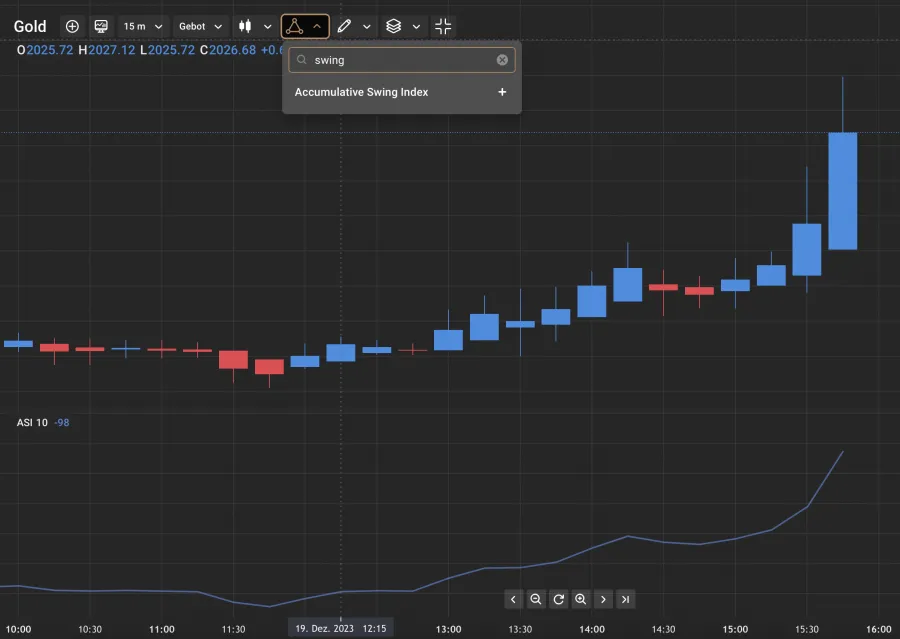
Task: Collapse the indicator panel with its chevron
Action: pyautogui.click(x=316, y=26)
